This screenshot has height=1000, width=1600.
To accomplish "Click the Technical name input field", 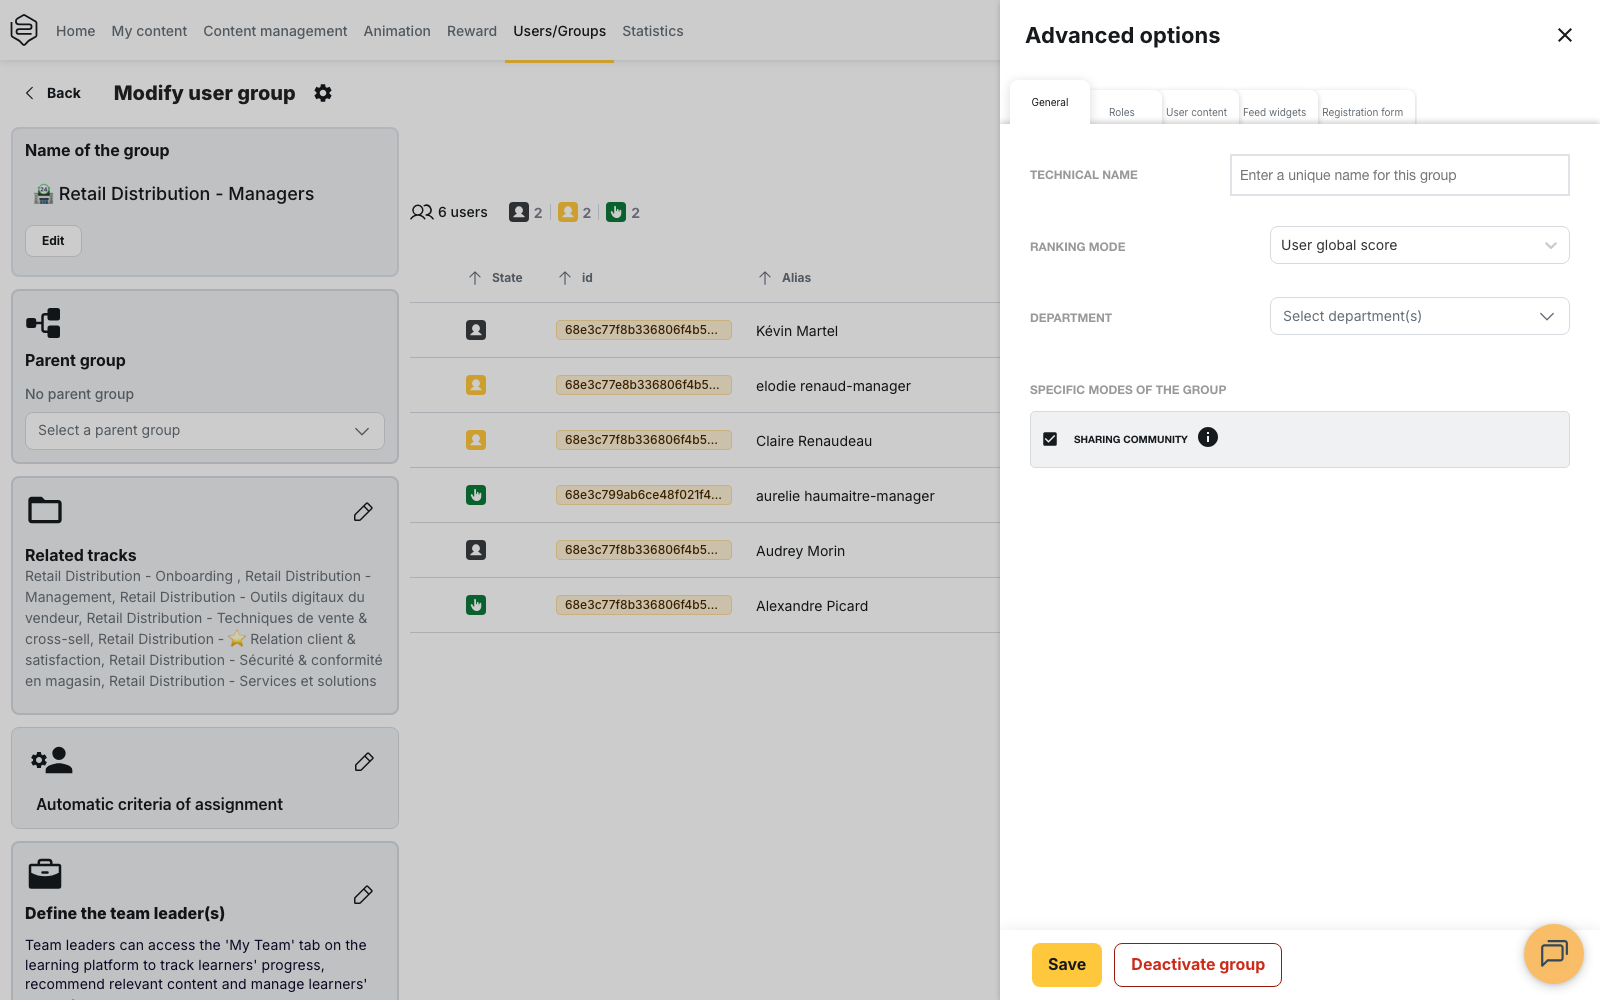I will pyautogui.click(x=1400, y=175).
